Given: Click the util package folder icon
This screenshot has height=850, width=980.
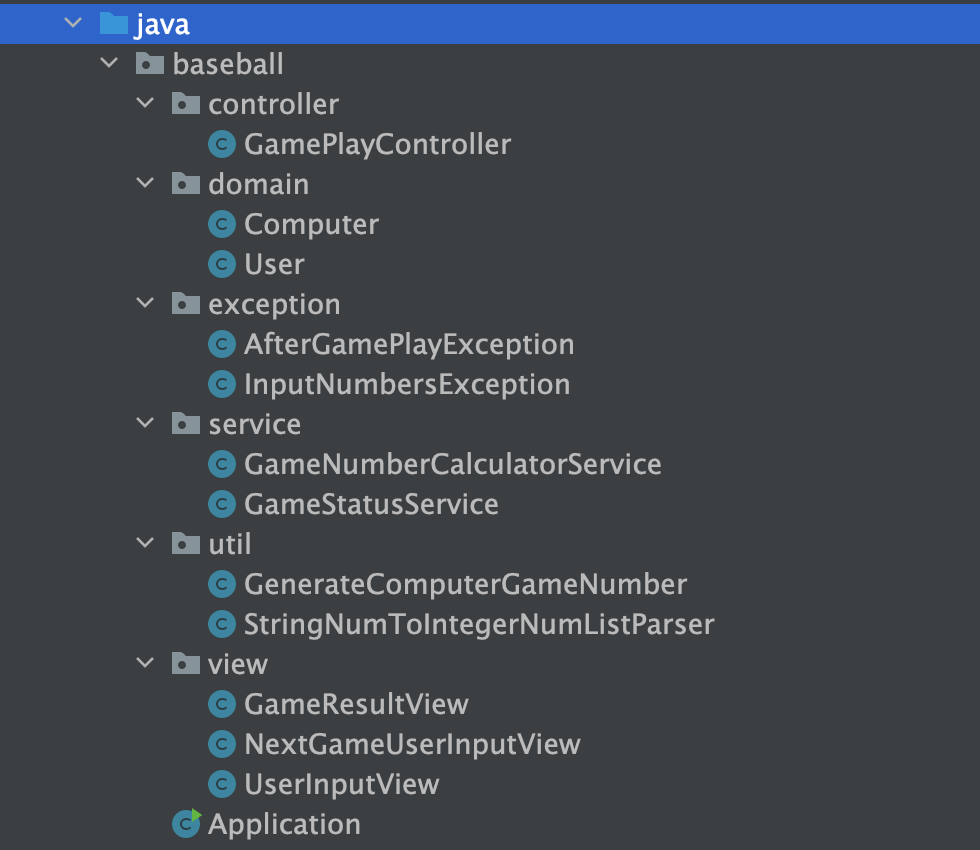Looking at the screenshot, I should pyautogui.click(x=186, y=543).
